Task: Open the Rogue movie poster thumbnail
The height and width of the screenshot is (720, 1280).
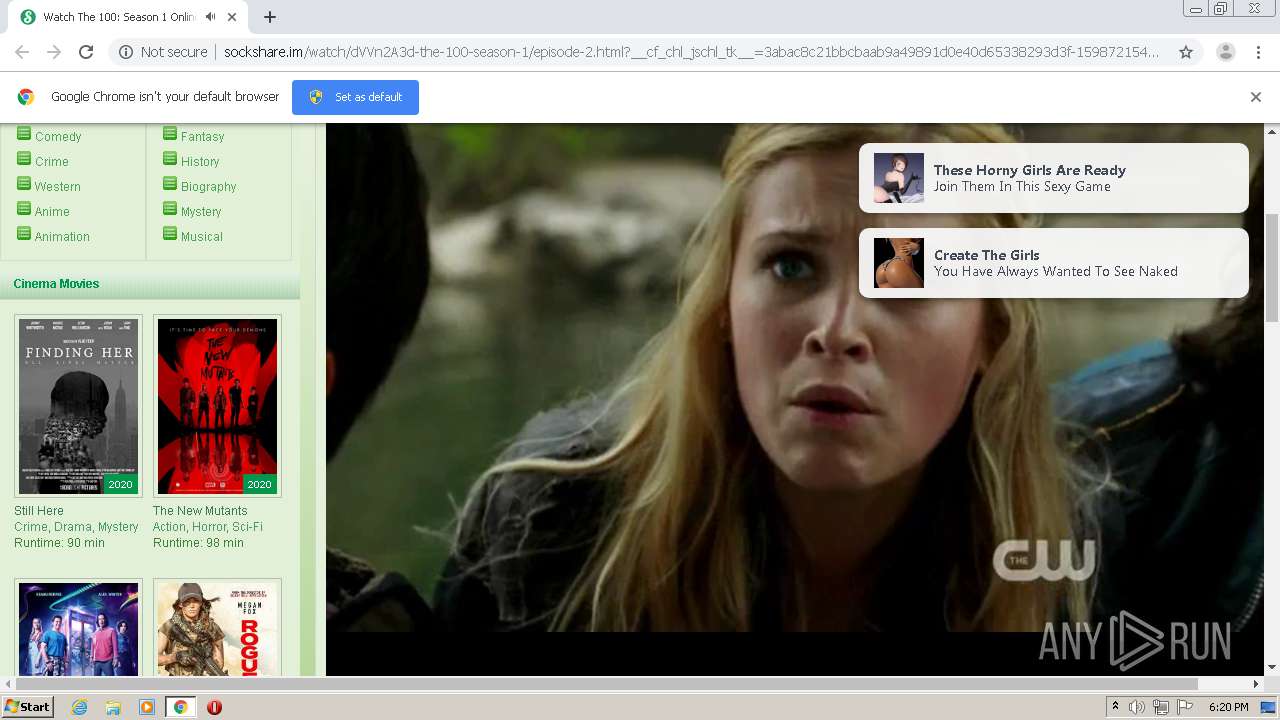Action: click(x=218, y=628)
